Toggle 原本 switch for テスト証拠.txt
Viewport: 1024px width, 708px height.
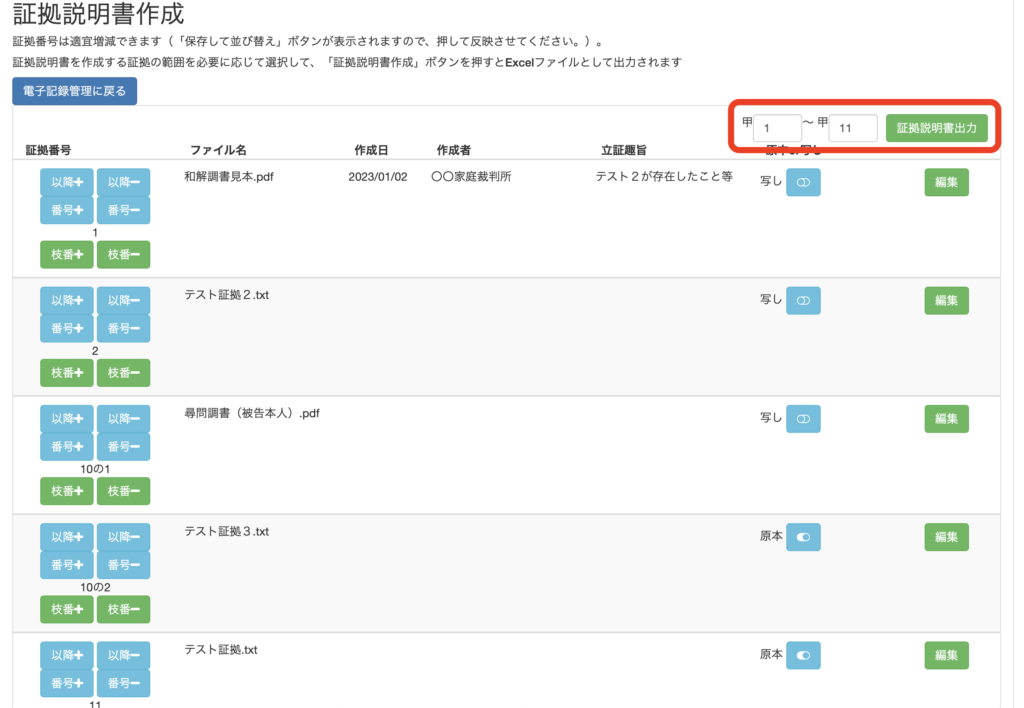point(803,655)
